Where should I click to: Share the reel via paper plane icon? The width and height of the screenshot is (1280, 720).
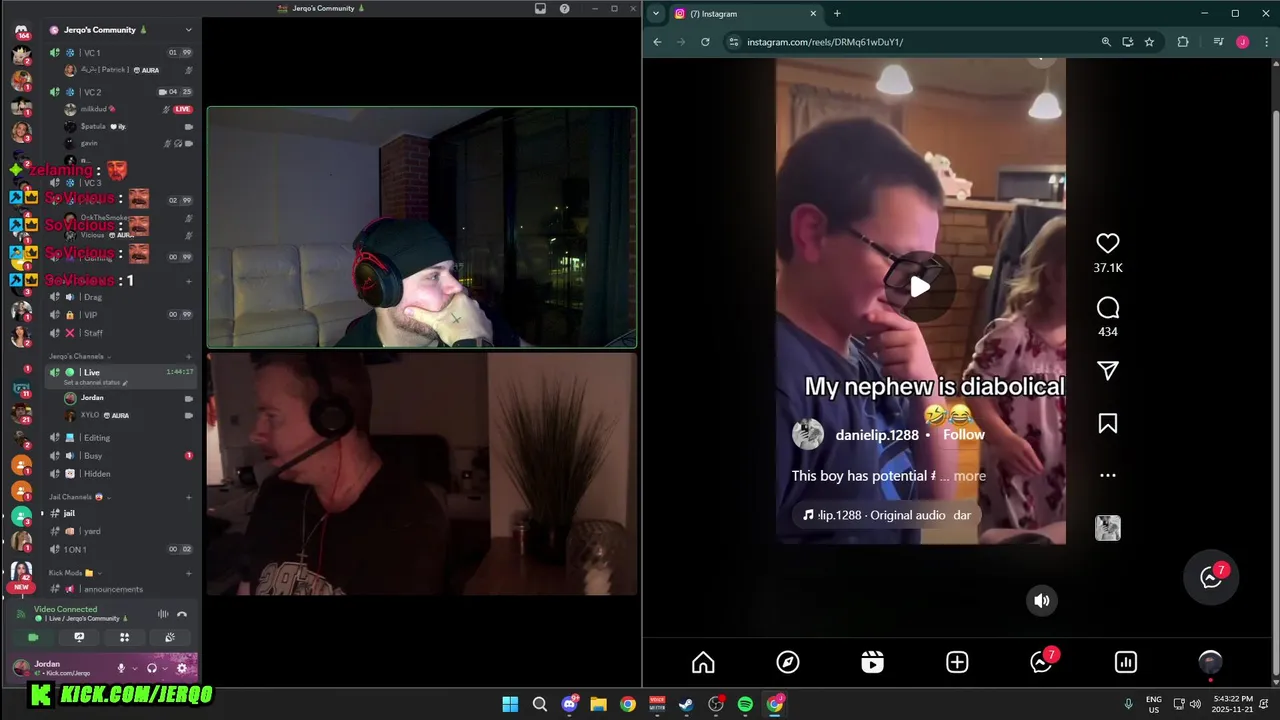(x=1107, y=371)
